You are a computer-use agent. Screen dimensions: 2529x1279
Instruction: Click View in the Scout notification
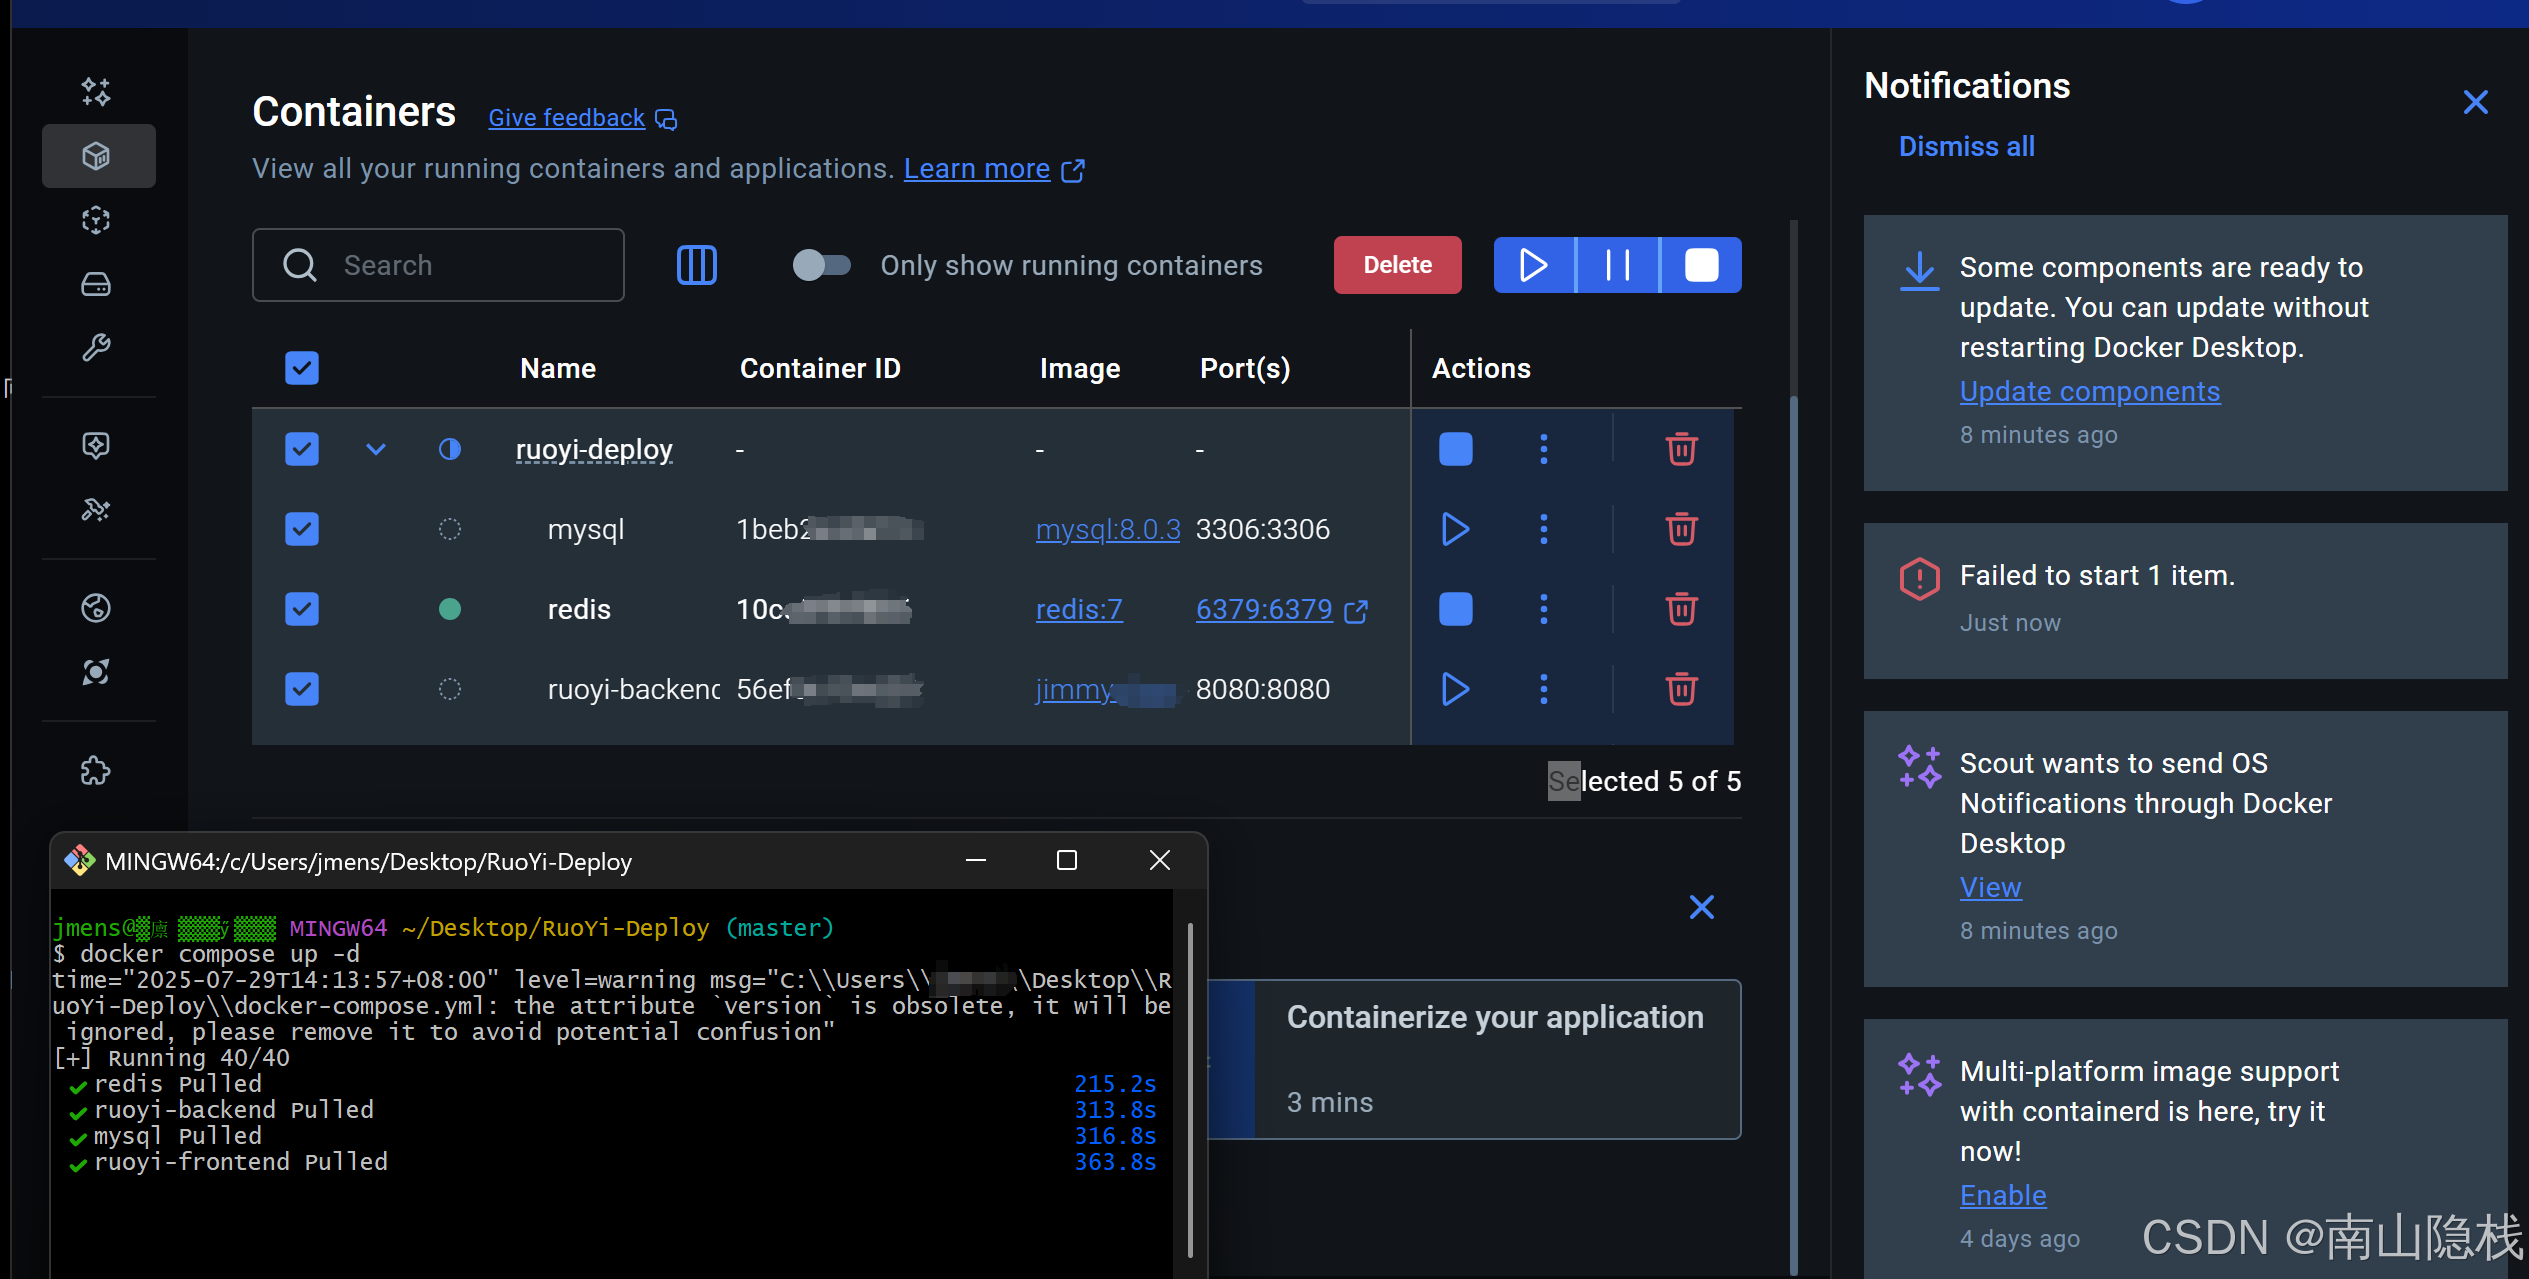pyautogui.click(x=1990, y=887)
